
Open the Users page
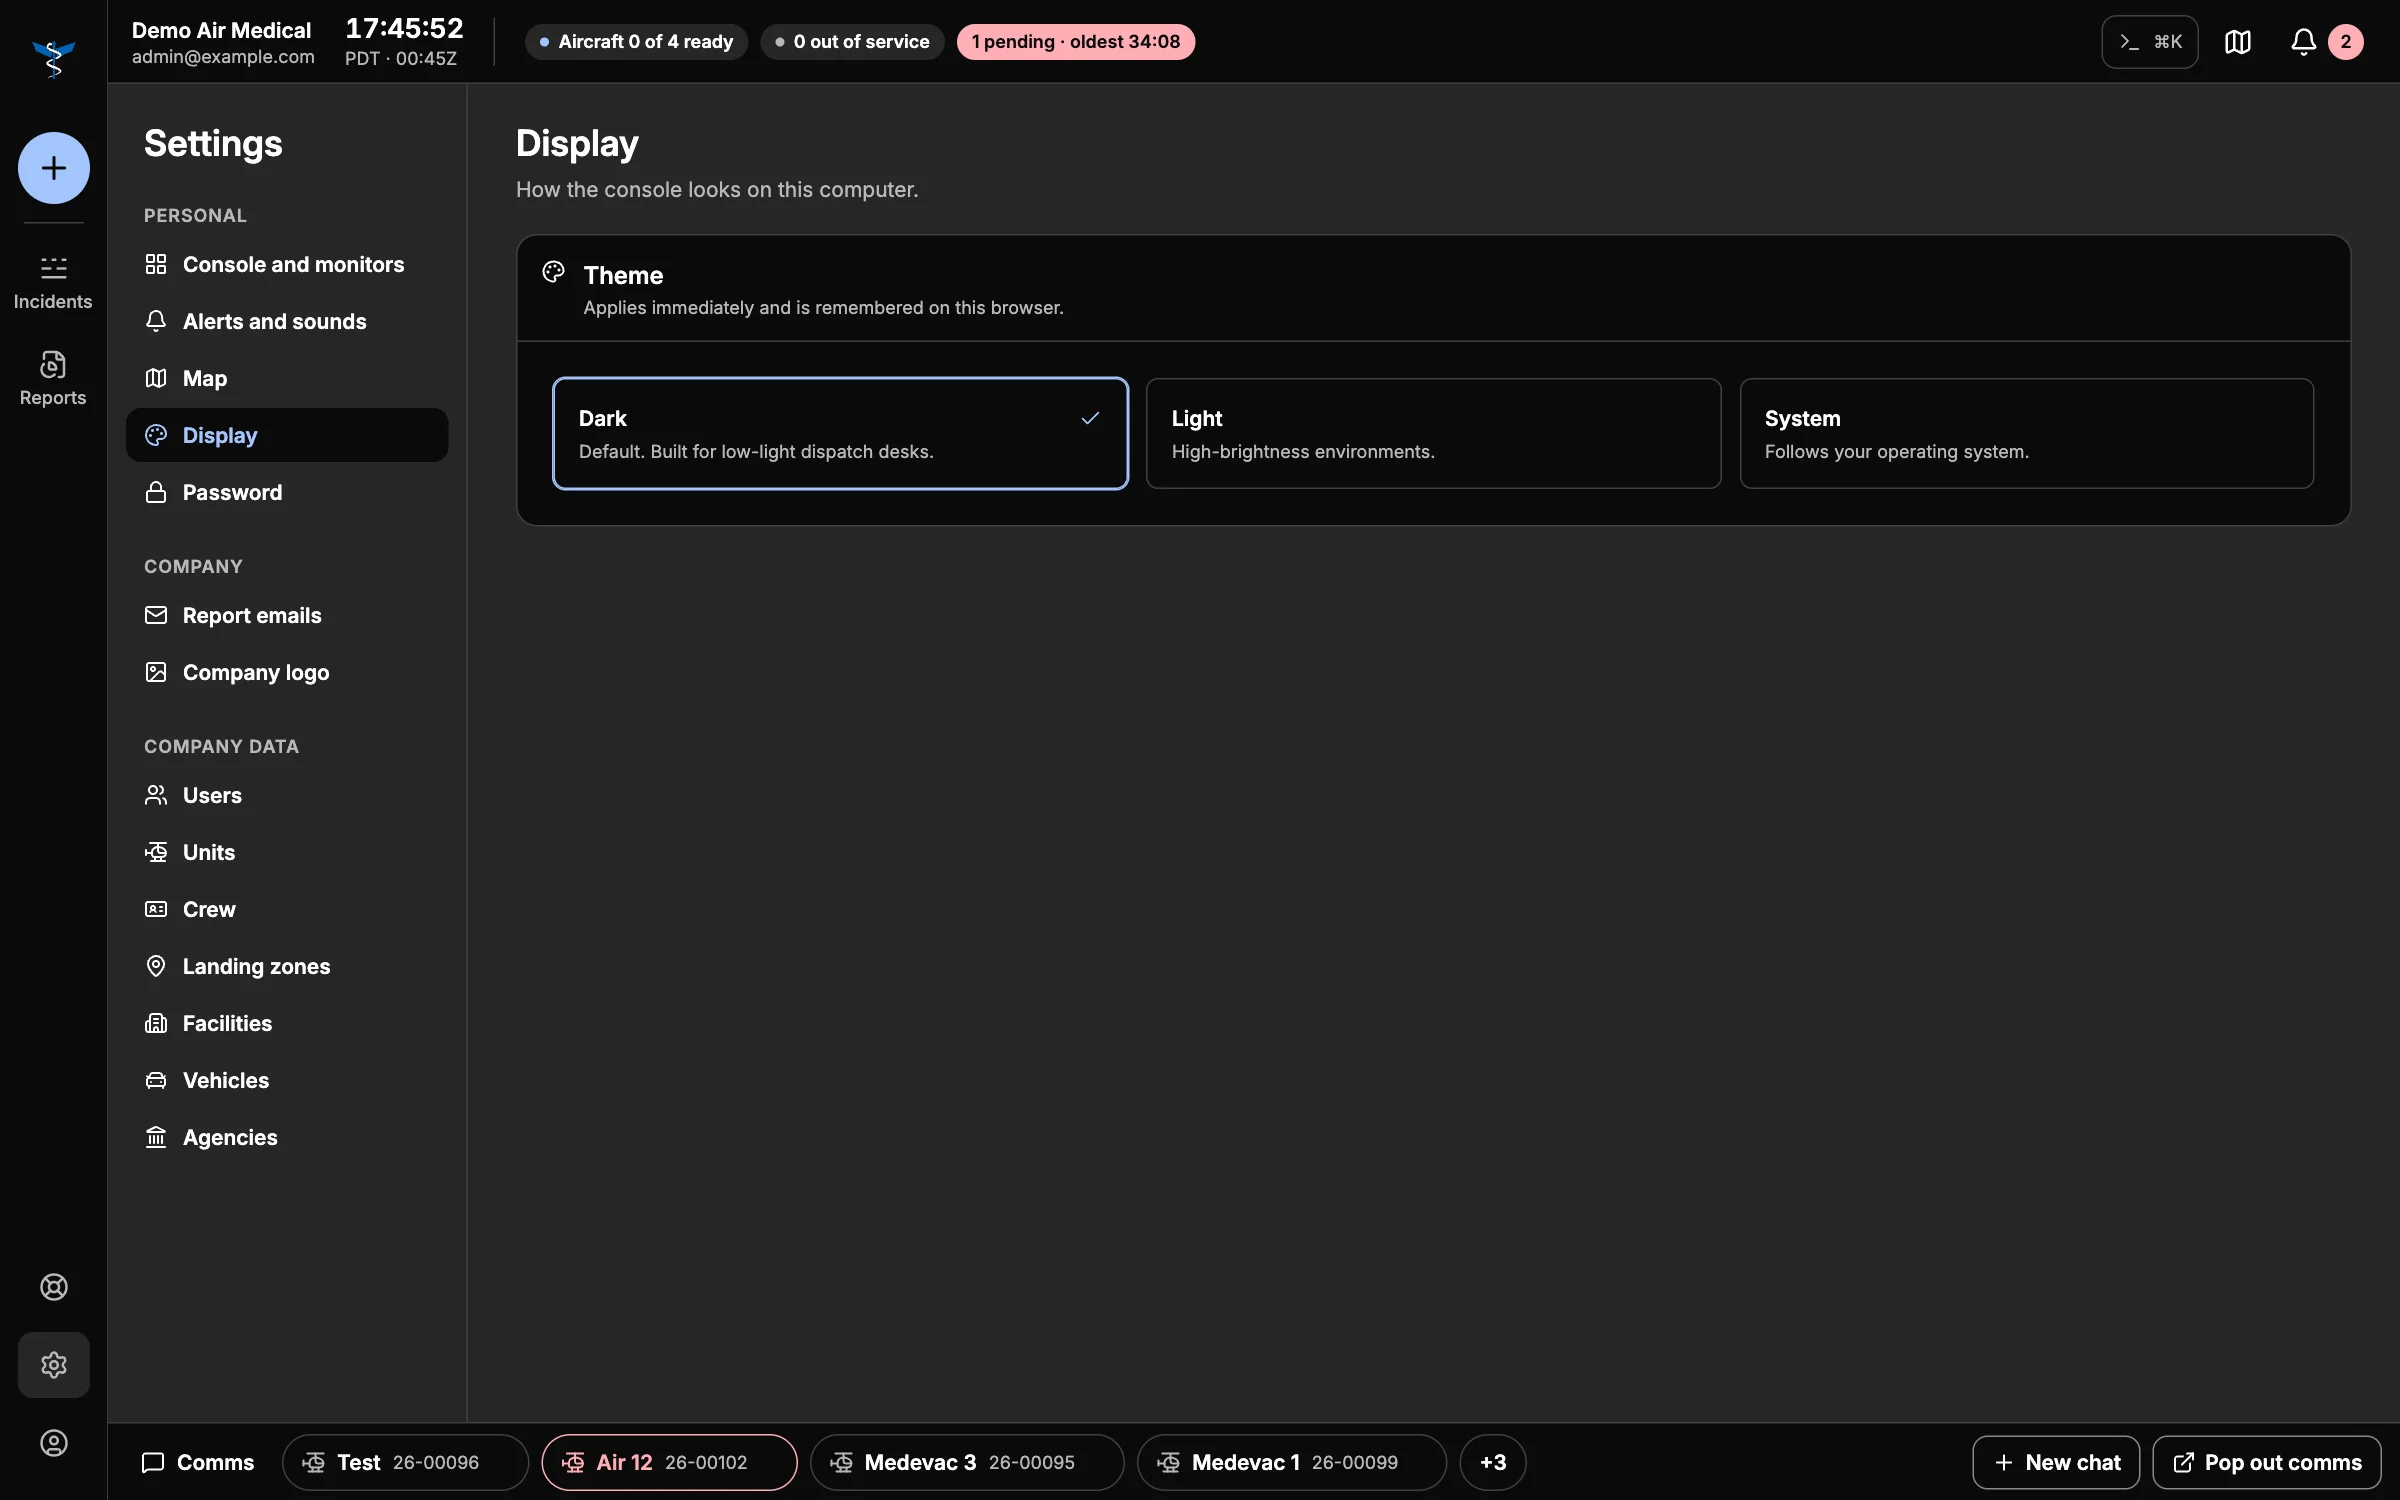point(287,795)
